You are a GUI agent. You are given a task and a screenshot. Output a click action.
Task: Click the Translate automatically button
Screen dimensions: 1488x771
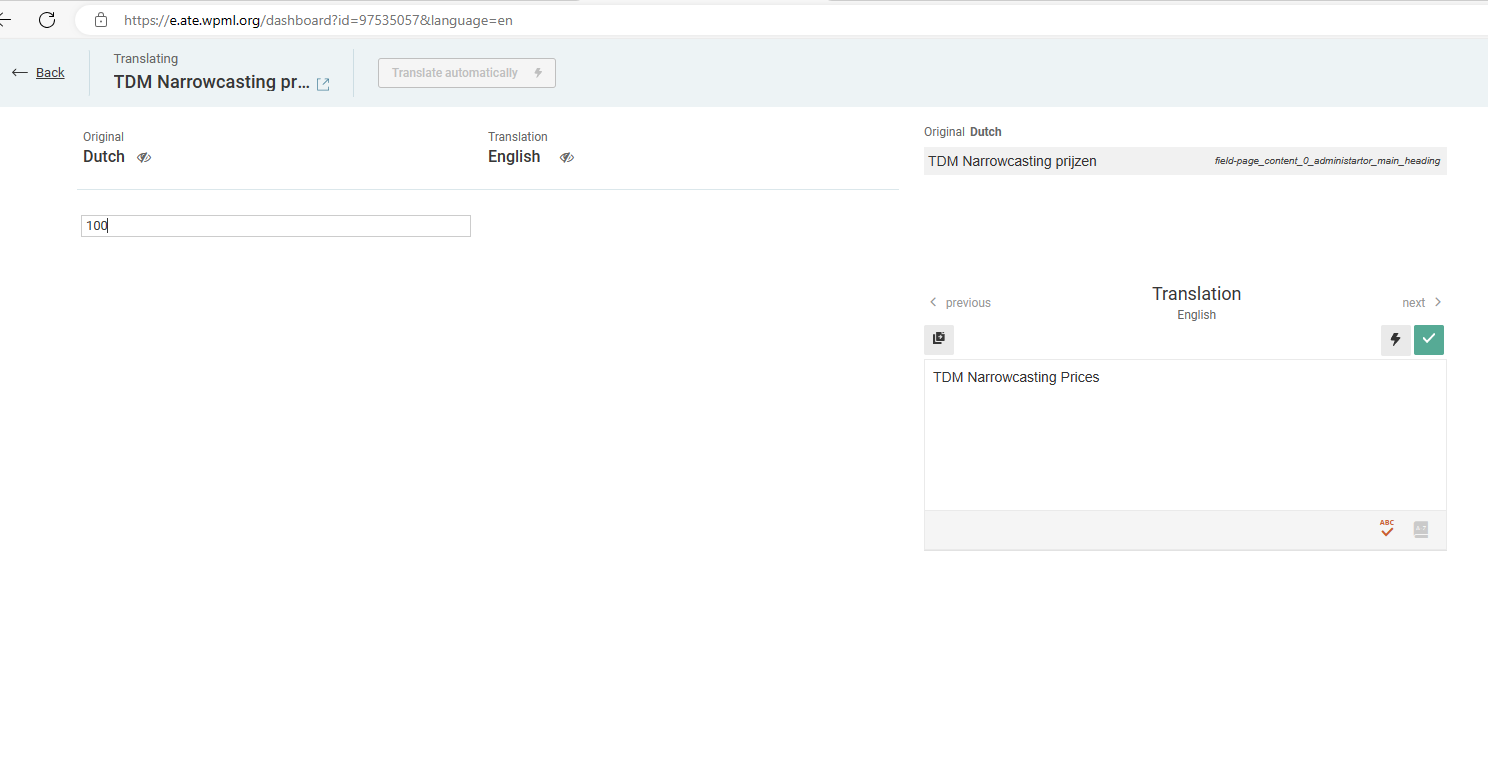[467, 73]
